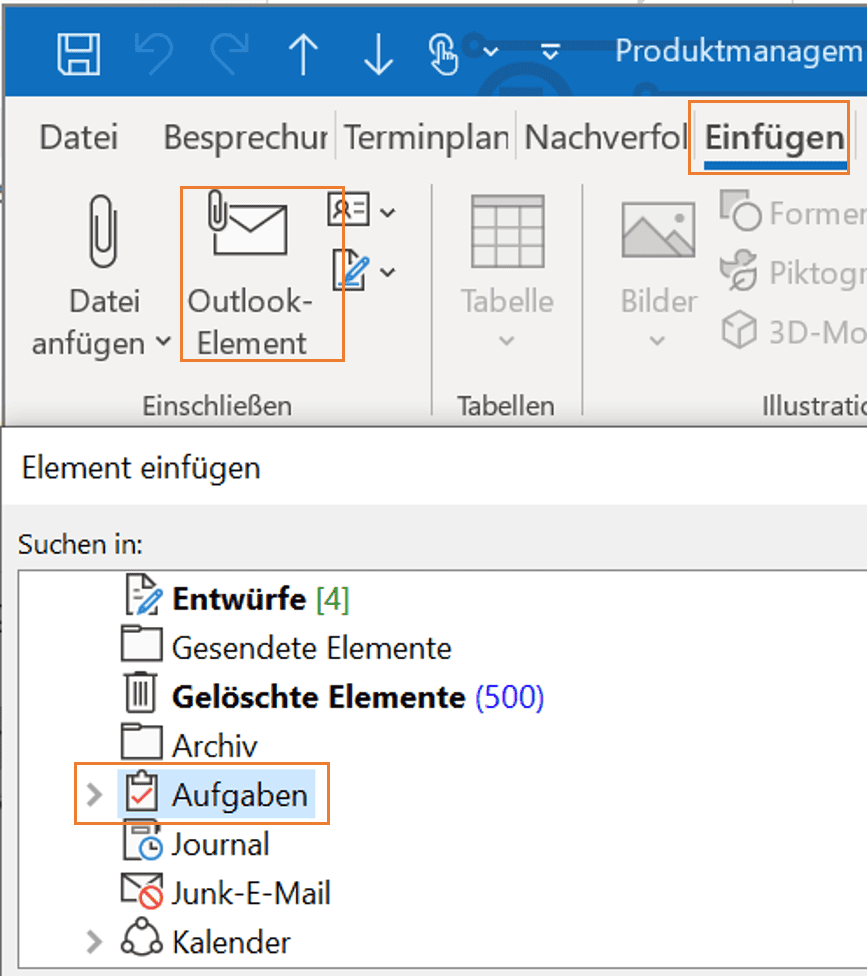Open the Datei tab
This screenshot has width=867, height=976.
[x=78, y=137]
